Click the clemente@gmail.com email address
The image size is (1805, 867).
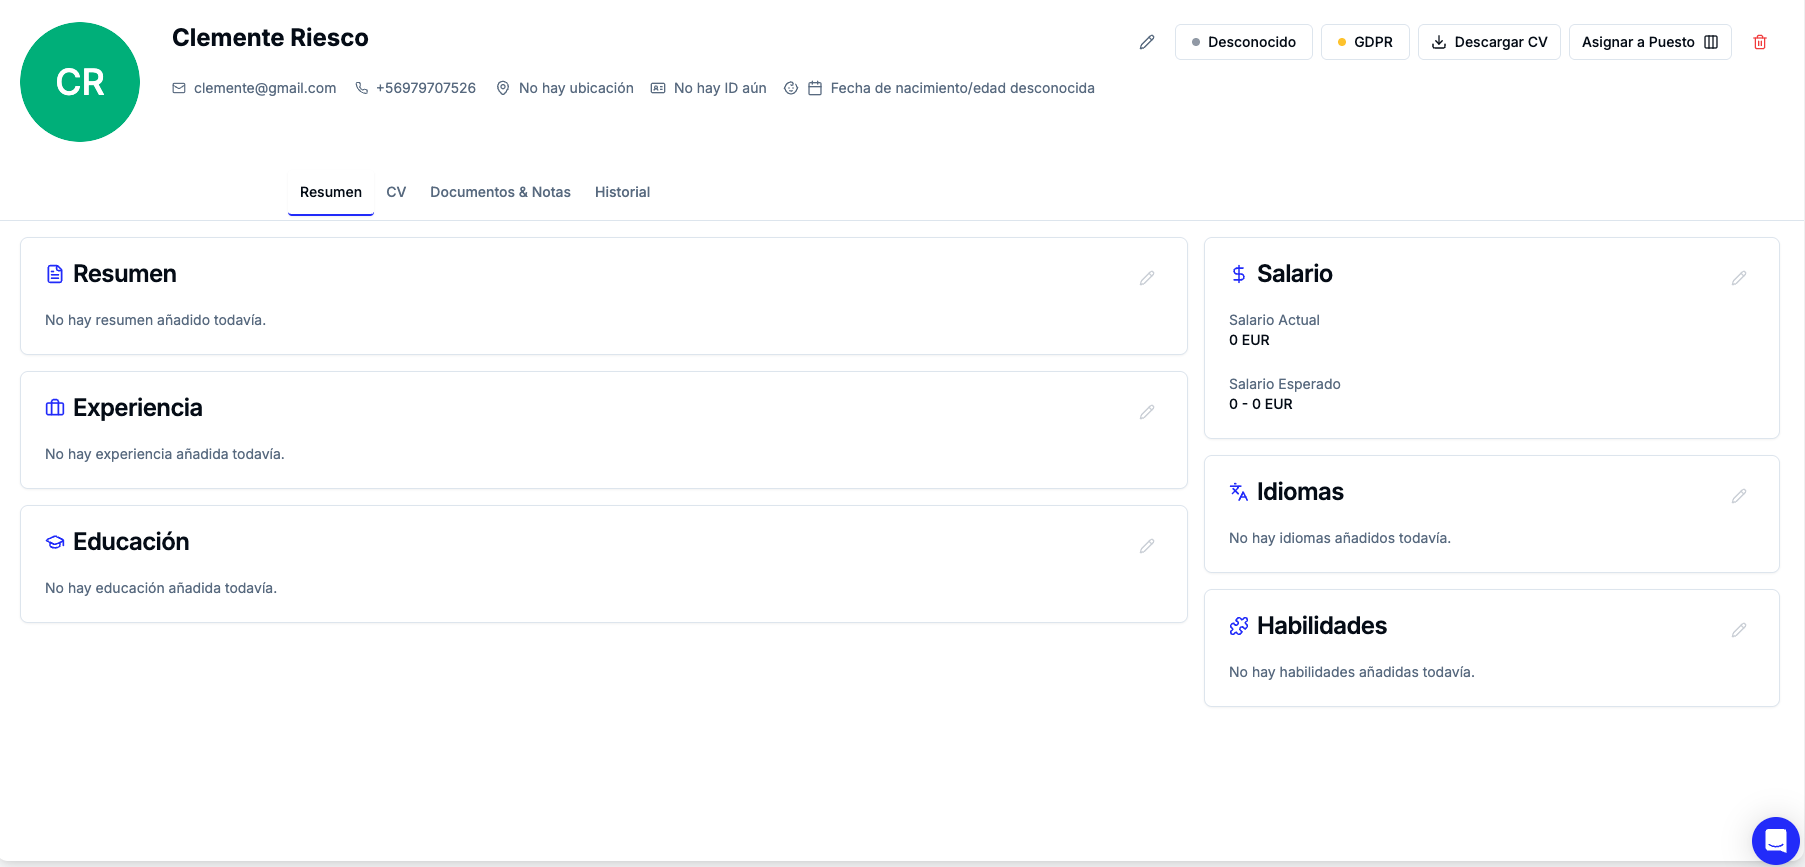(264, 88)
